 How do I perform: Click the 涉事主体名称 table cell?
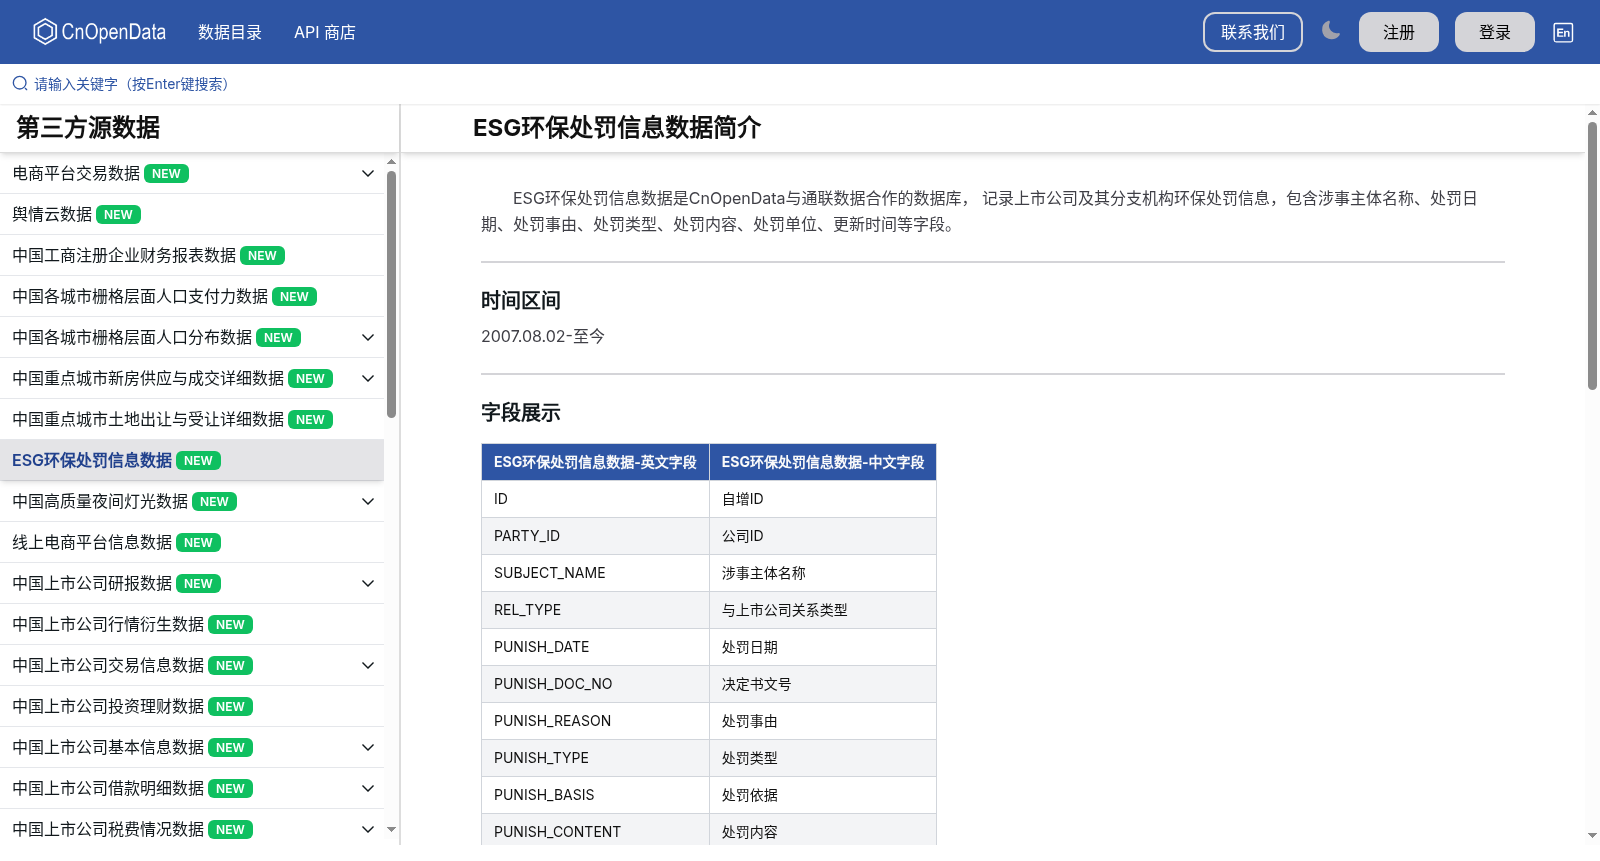point(823,573)
